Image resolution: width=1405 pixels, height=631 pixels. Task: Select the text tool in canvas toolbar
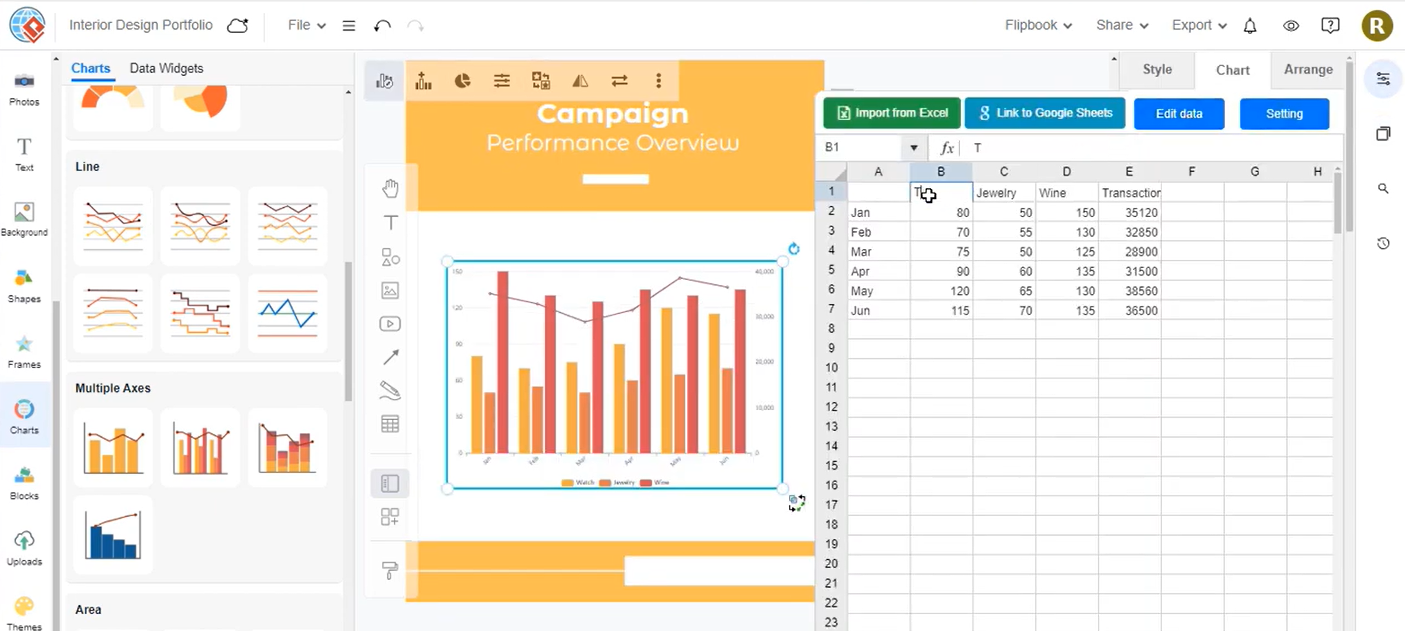click(x=390, y=222)
